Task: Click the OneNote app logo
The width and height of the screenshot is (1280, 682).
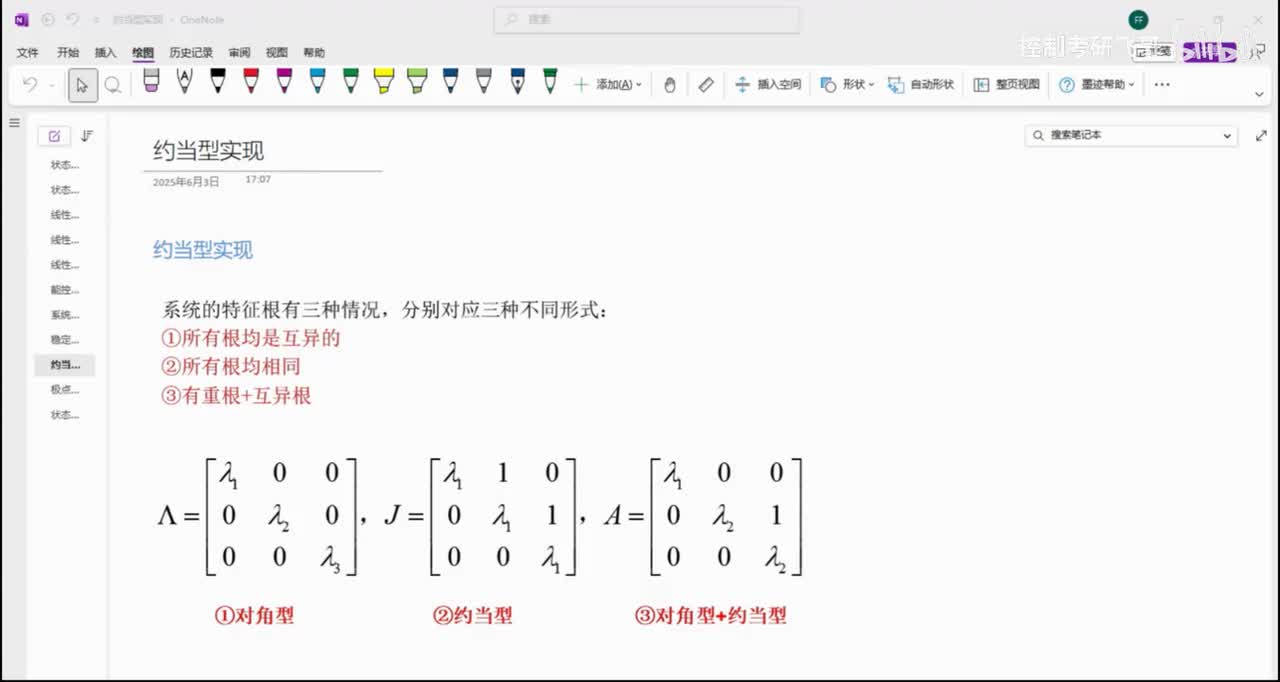Action: tap(22, 20)
